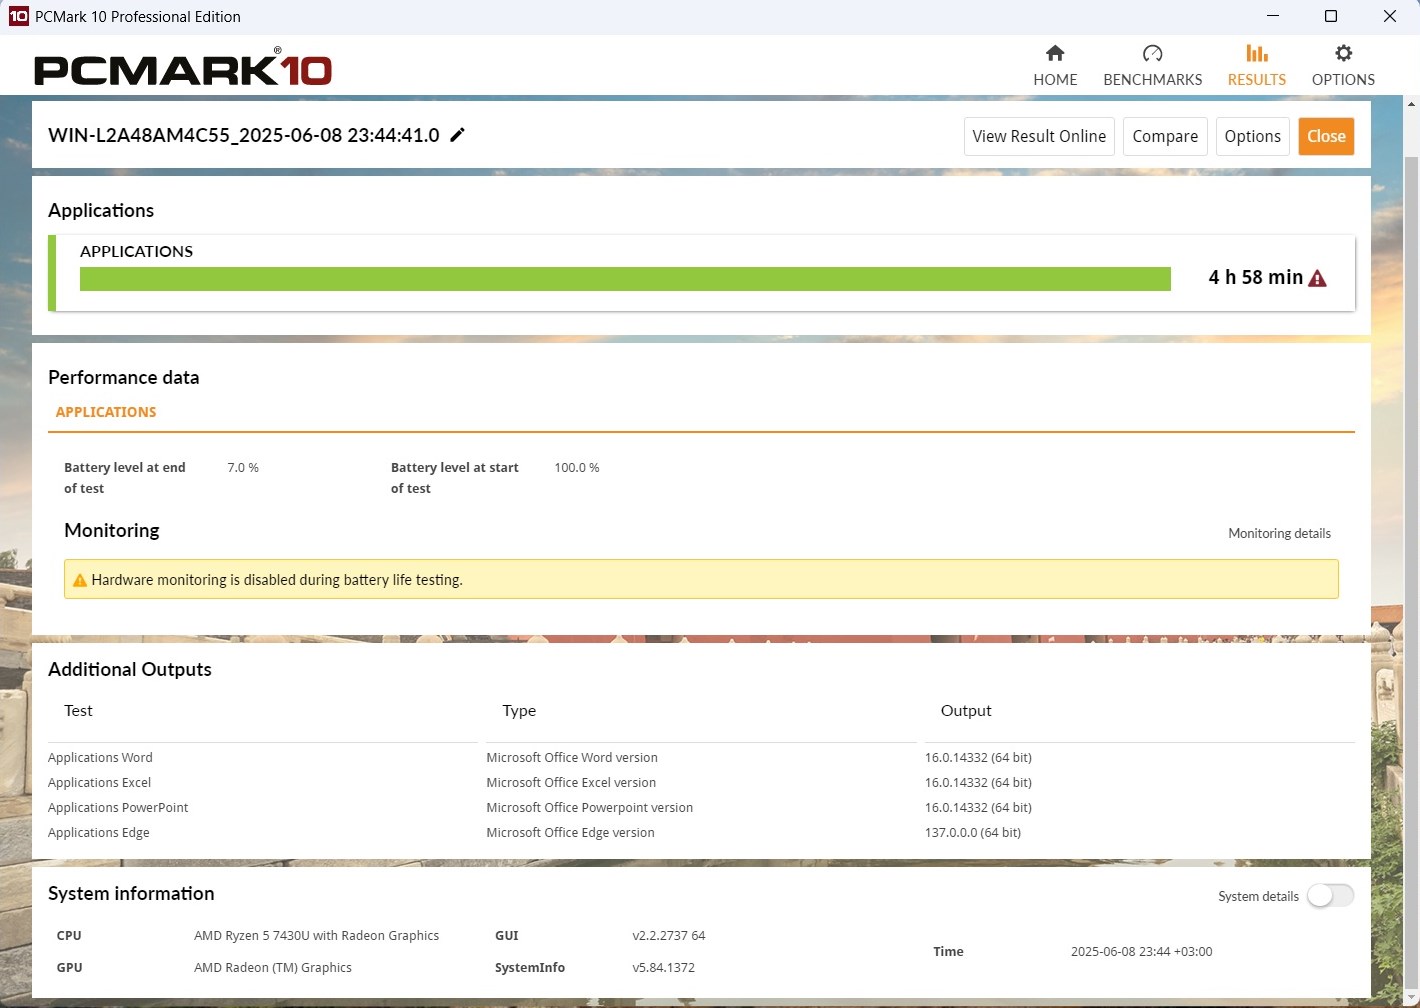1420x1008 pixels.
Task: Open the RESULTS menu label
Action: click(1257, 80)
